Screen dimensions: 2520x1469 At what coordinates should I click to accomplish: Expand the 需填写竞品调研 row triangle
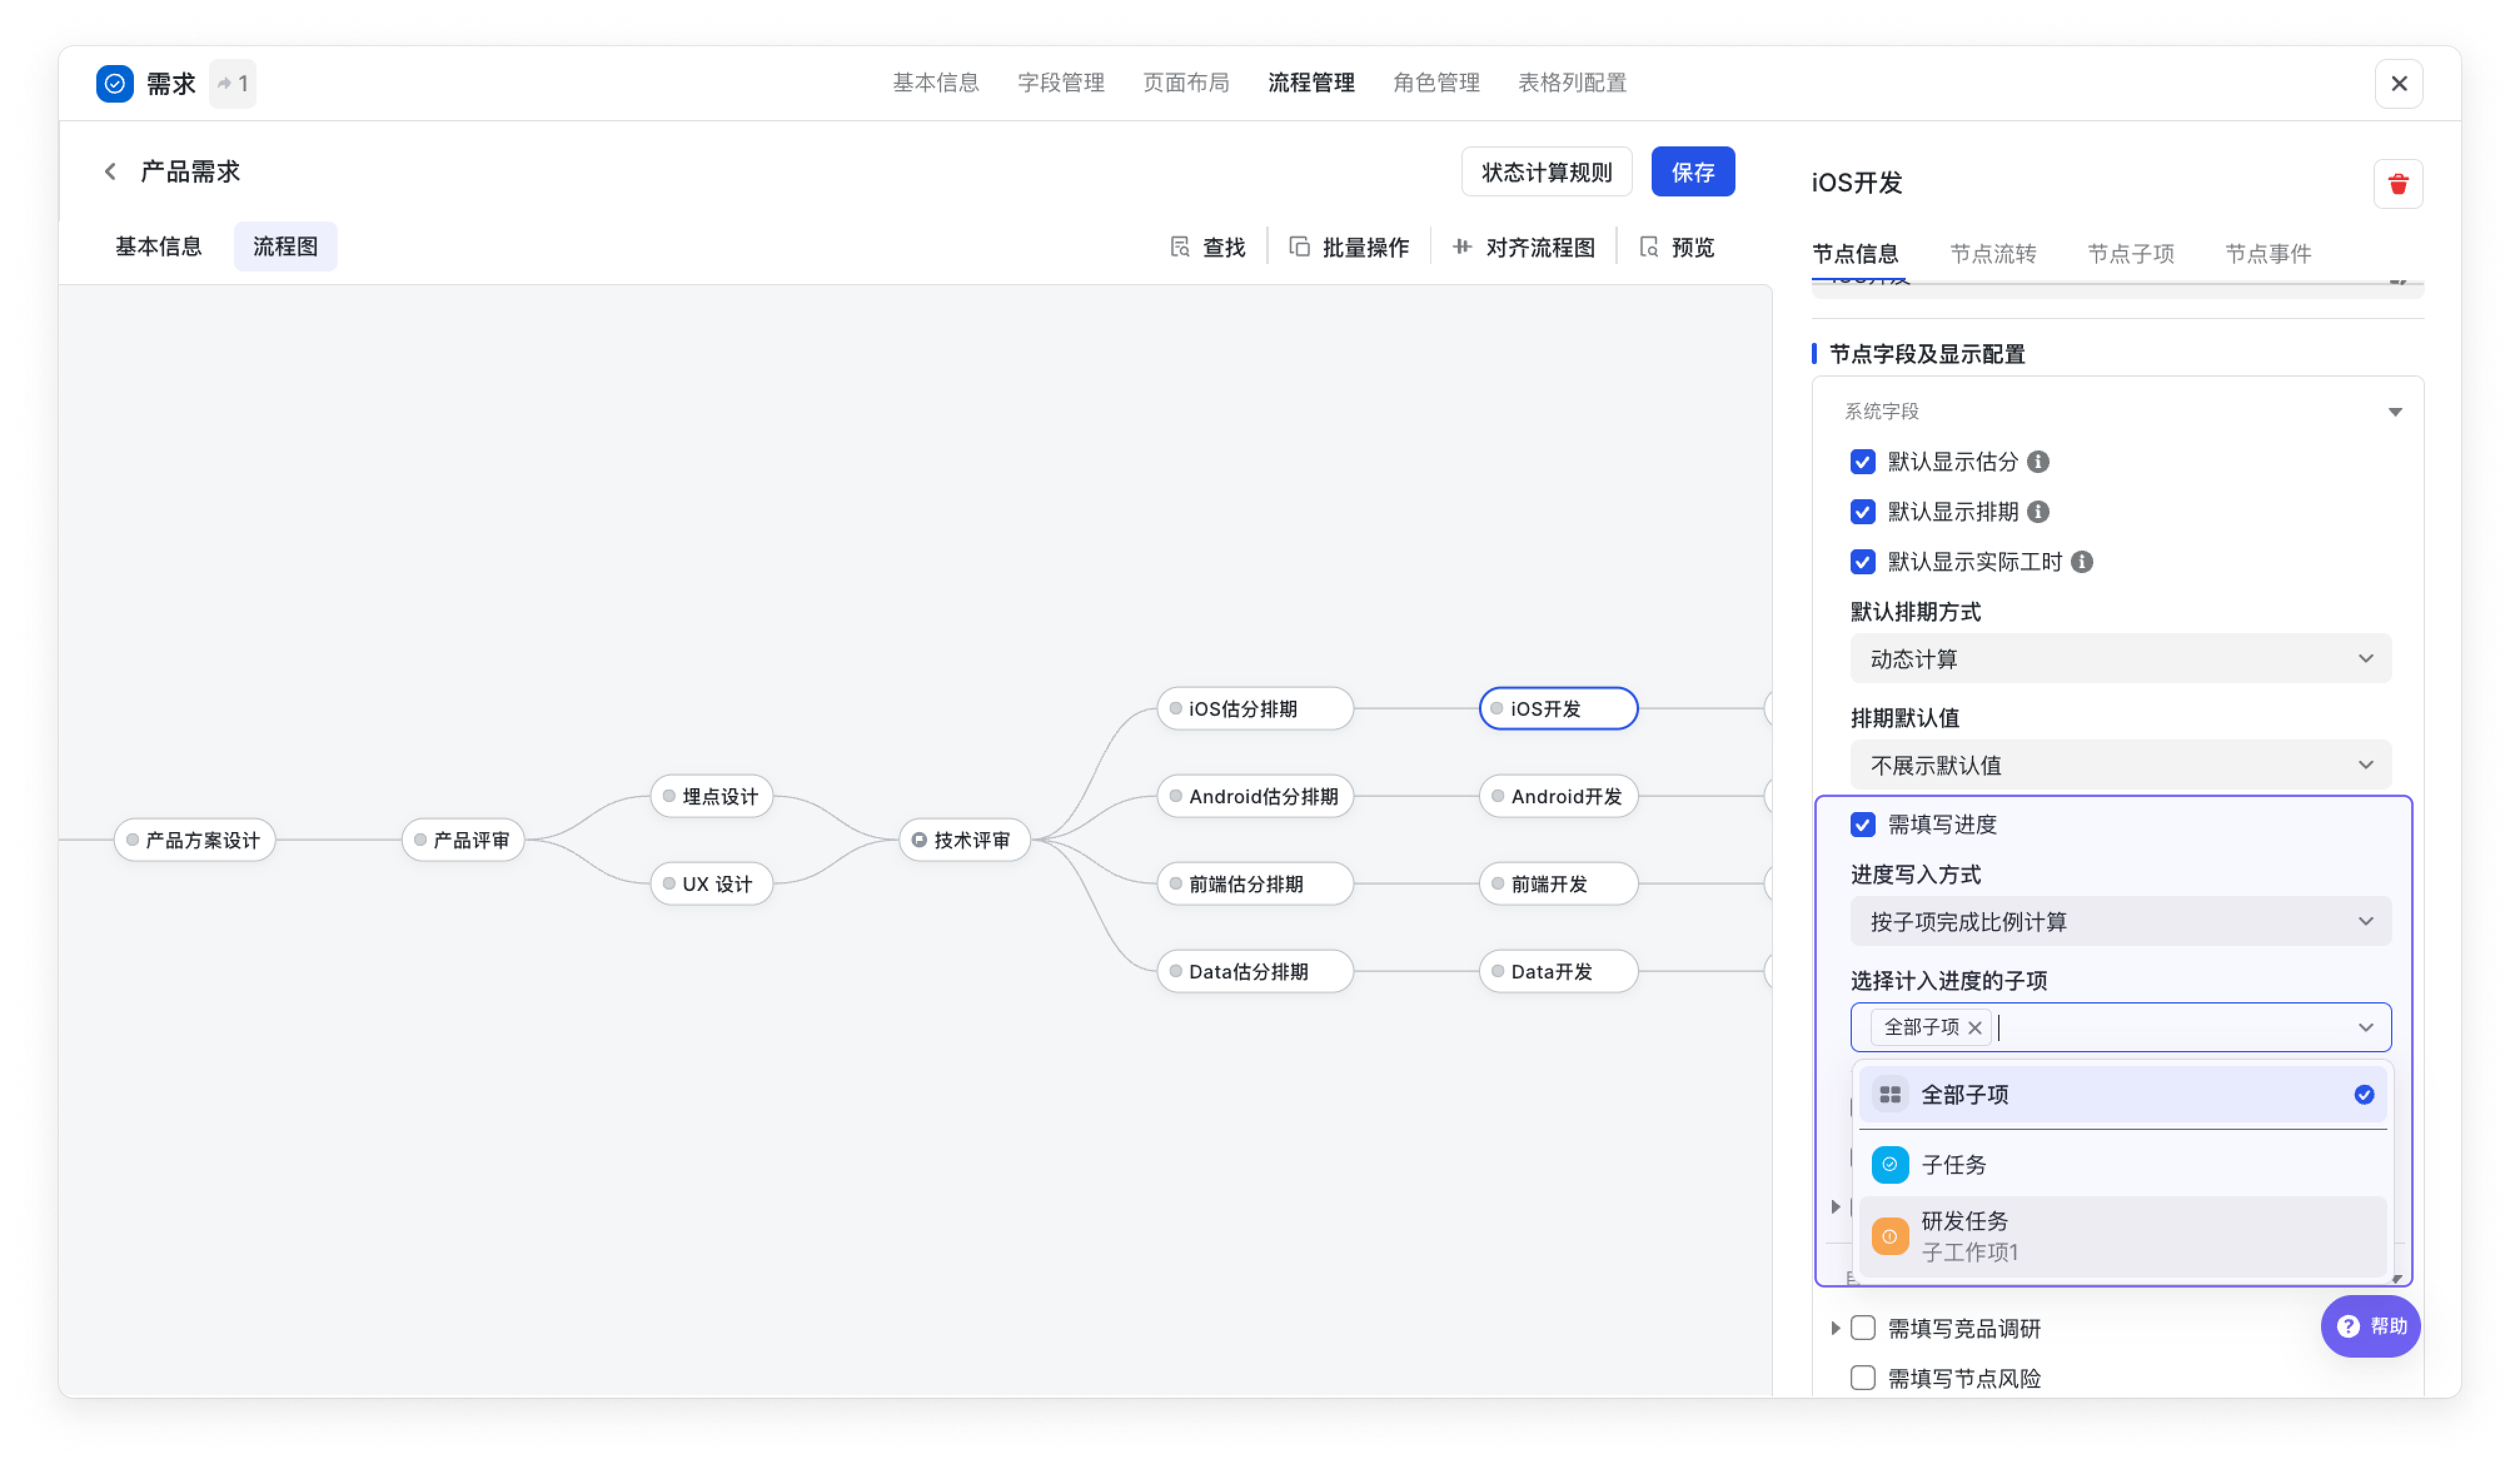pos(1835,1328)
